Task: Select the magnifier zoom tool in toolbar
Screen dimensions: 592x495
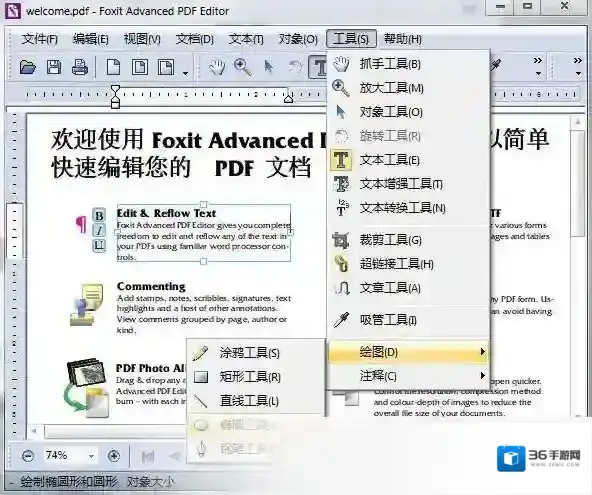Action: click(x=243, y=67)
